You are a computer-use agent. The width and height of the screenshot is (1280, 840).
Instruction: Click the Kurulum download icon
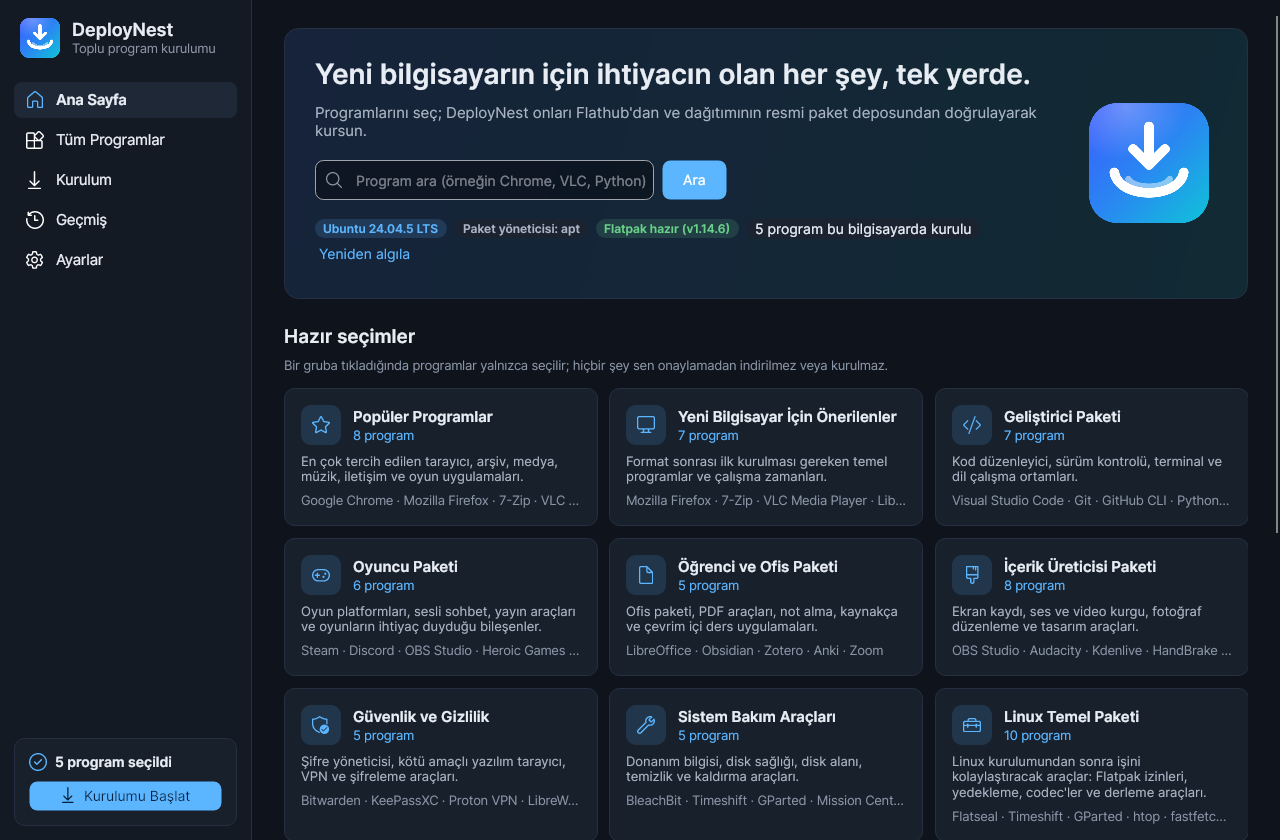pos(35,180)
